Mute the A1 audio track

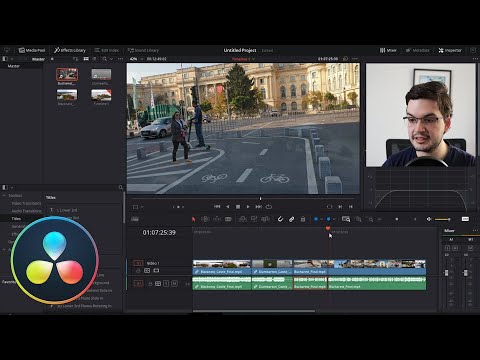point(174,284)
